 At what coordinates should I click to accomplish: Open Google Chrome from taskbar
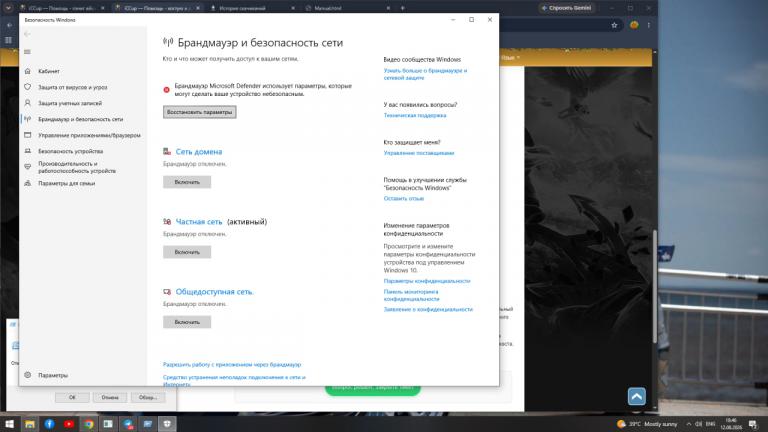(89, 424)
